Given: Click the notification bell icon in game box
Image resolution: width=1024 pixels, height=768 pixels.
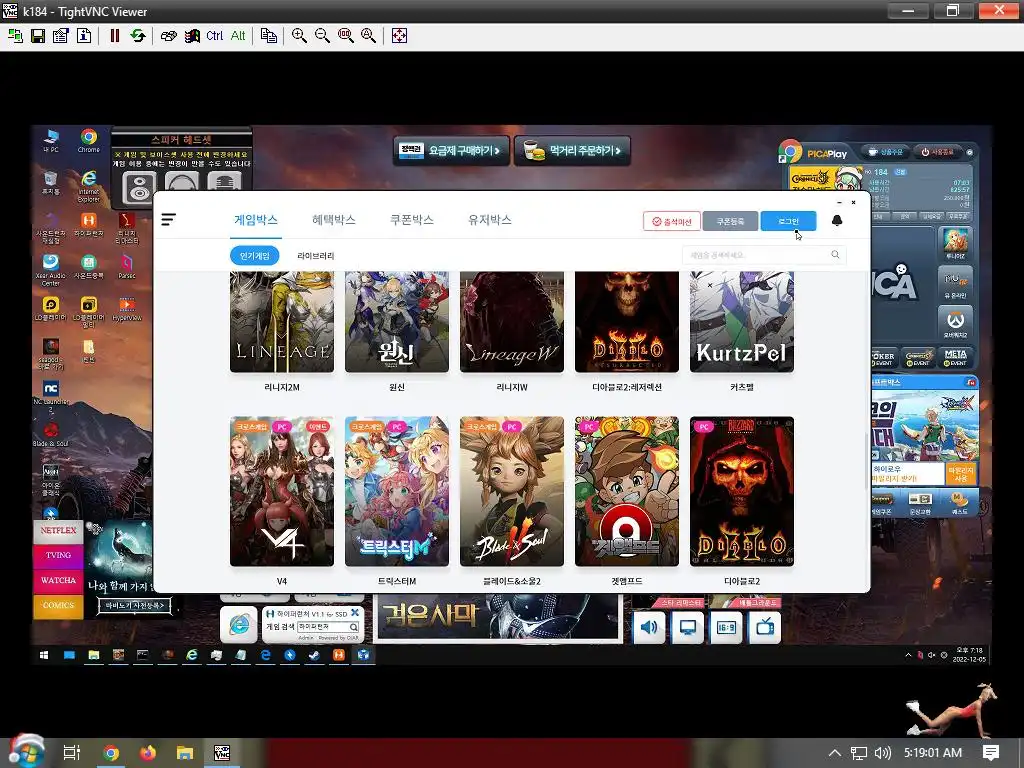Looking at the screenshot, I should coord(837,221).
